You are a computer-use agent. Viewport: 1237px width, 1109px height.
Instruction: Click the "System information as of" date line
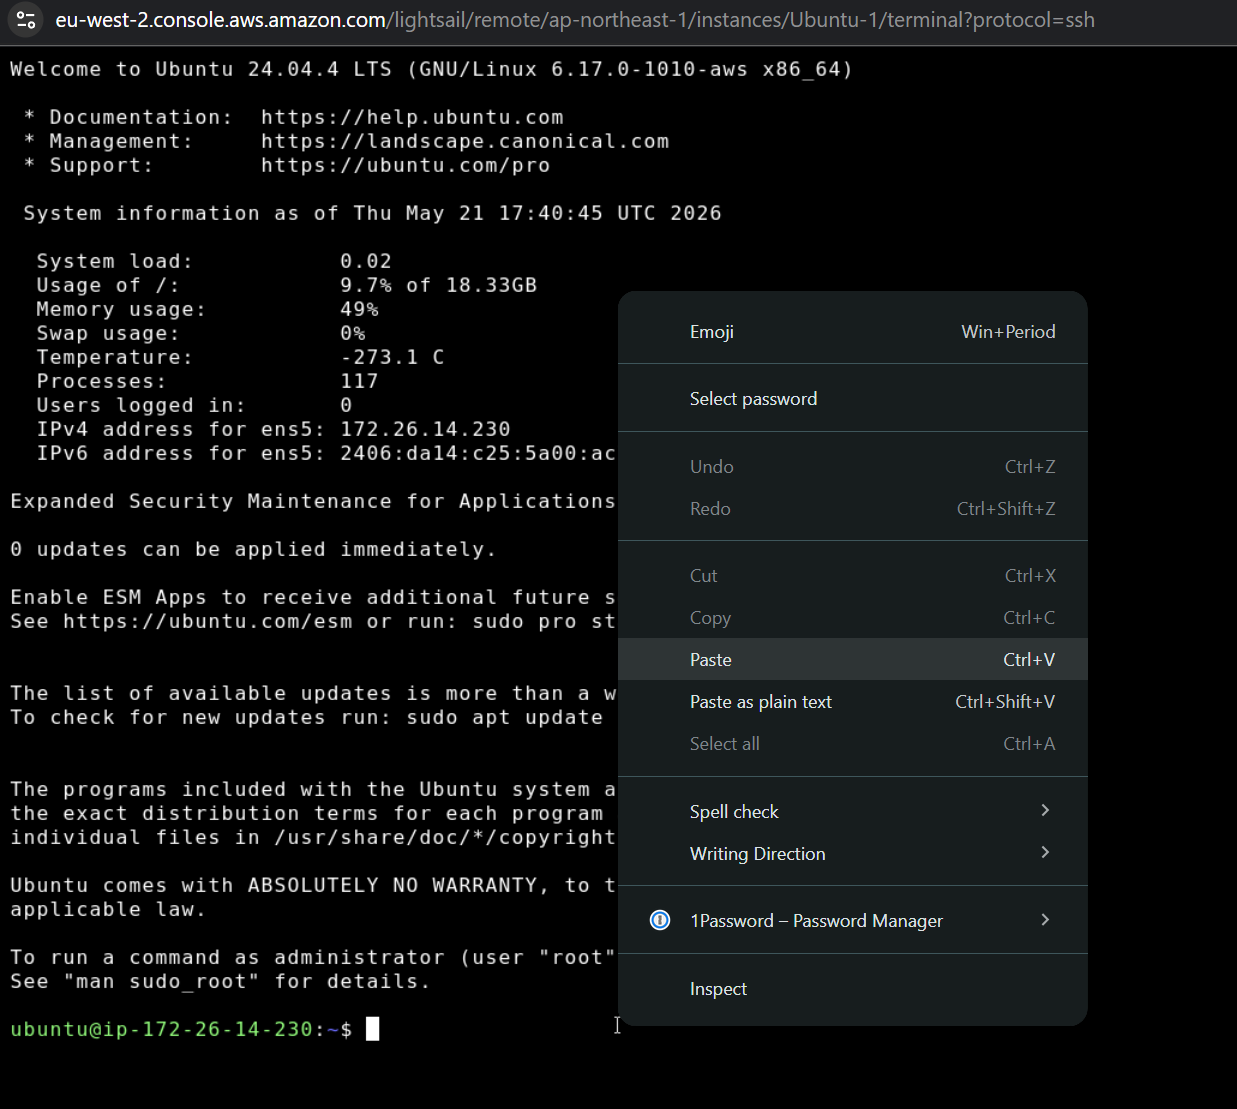pos(372,213)
